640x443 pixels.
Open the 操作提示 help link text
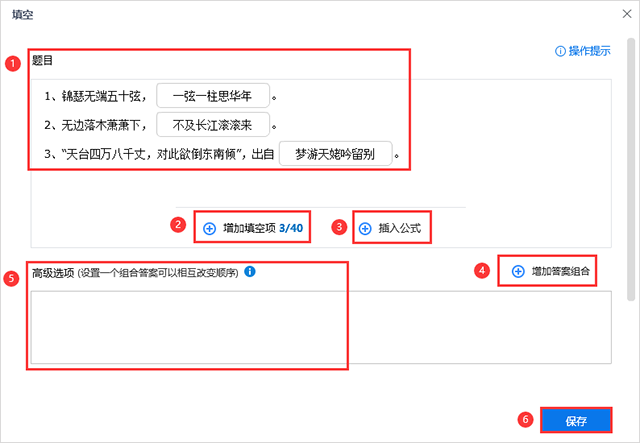(590, 51)
